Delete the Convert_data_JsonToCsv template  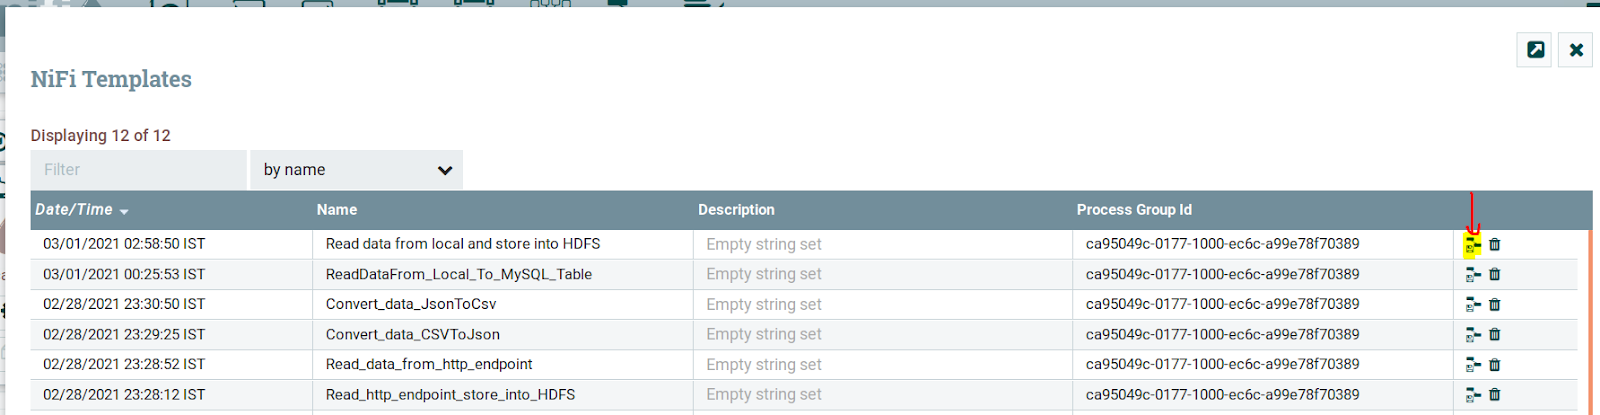coord(1495,304)
